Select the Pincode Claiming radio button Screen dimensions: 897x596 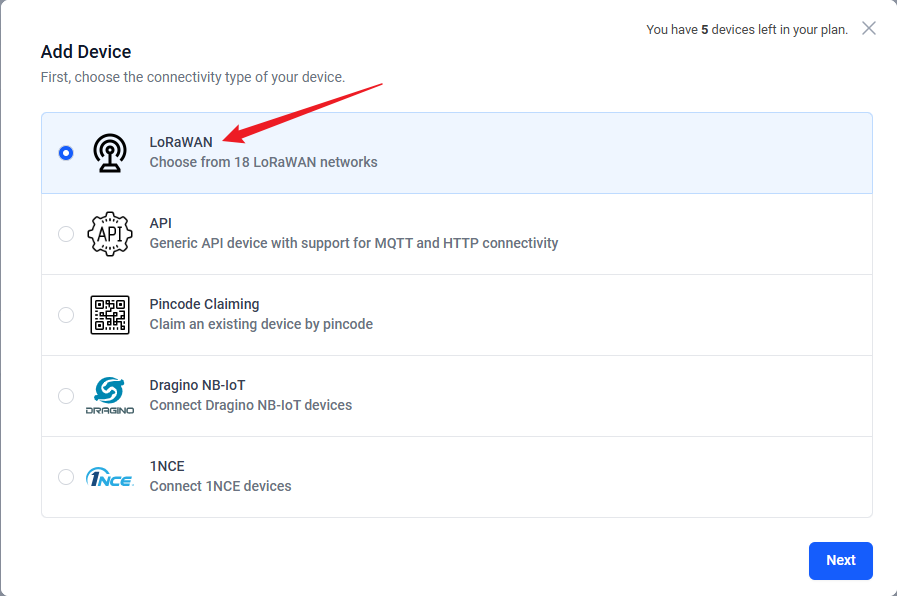66,315
